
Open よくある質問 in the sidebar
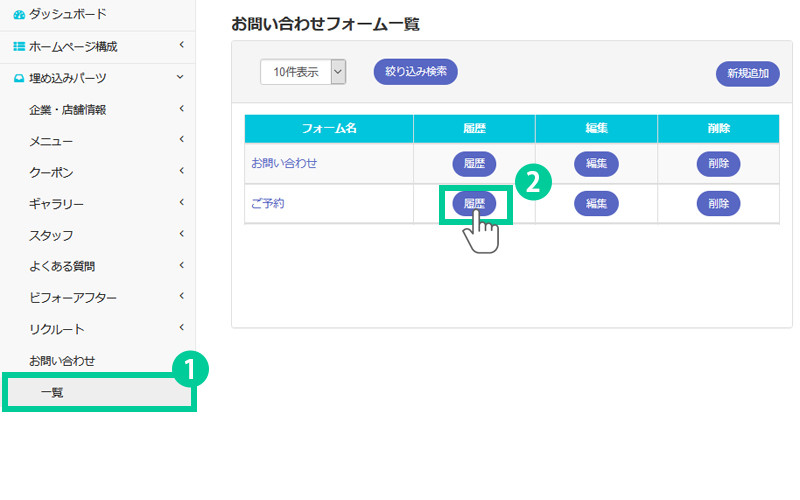pos(63,266)
